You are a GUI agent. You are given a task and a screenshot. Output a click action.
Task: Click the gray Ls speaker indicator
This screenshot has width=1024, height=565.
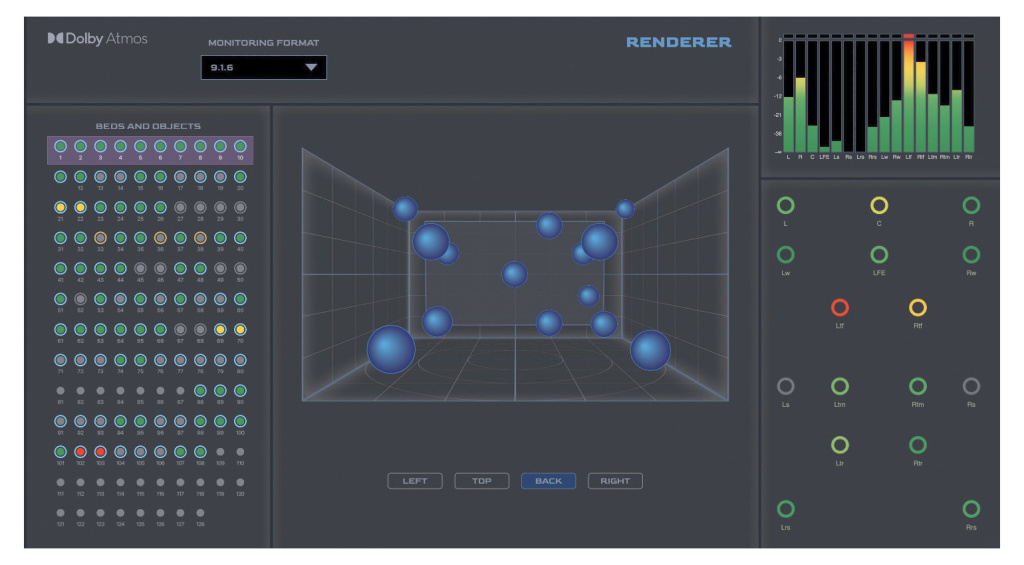click(x=786, y=387)
